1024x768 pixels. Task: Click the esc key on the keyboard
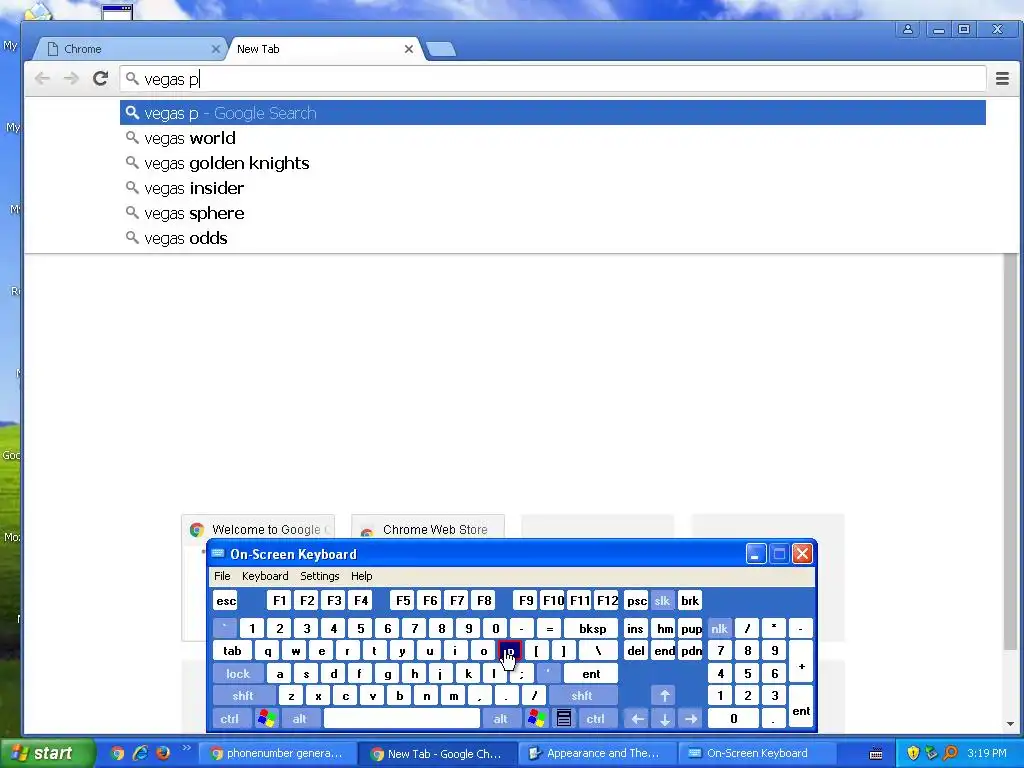click(226, 601)
